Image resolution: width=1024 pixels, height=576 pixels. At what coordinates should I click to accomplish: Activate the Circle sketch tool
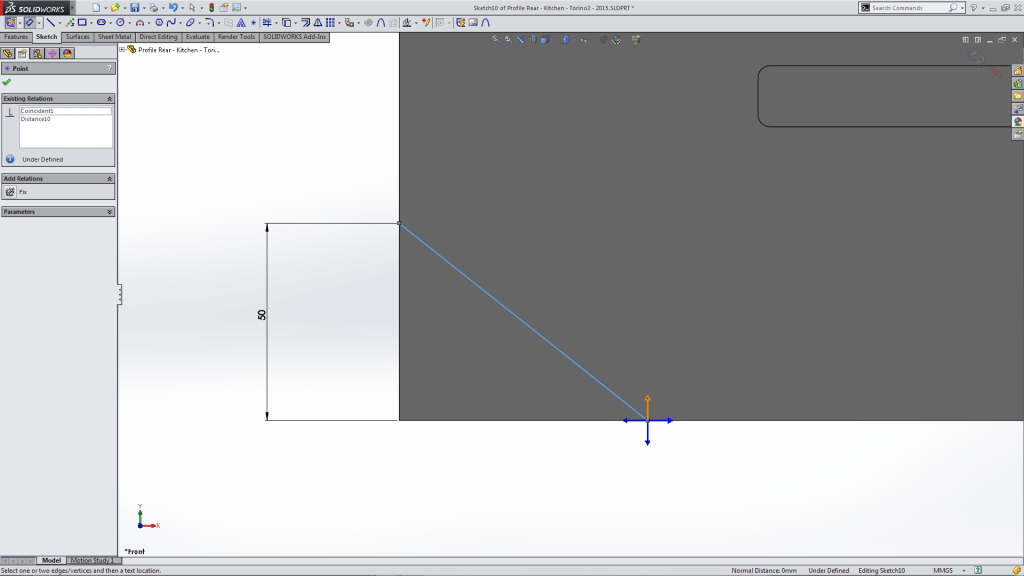[119, 22]
